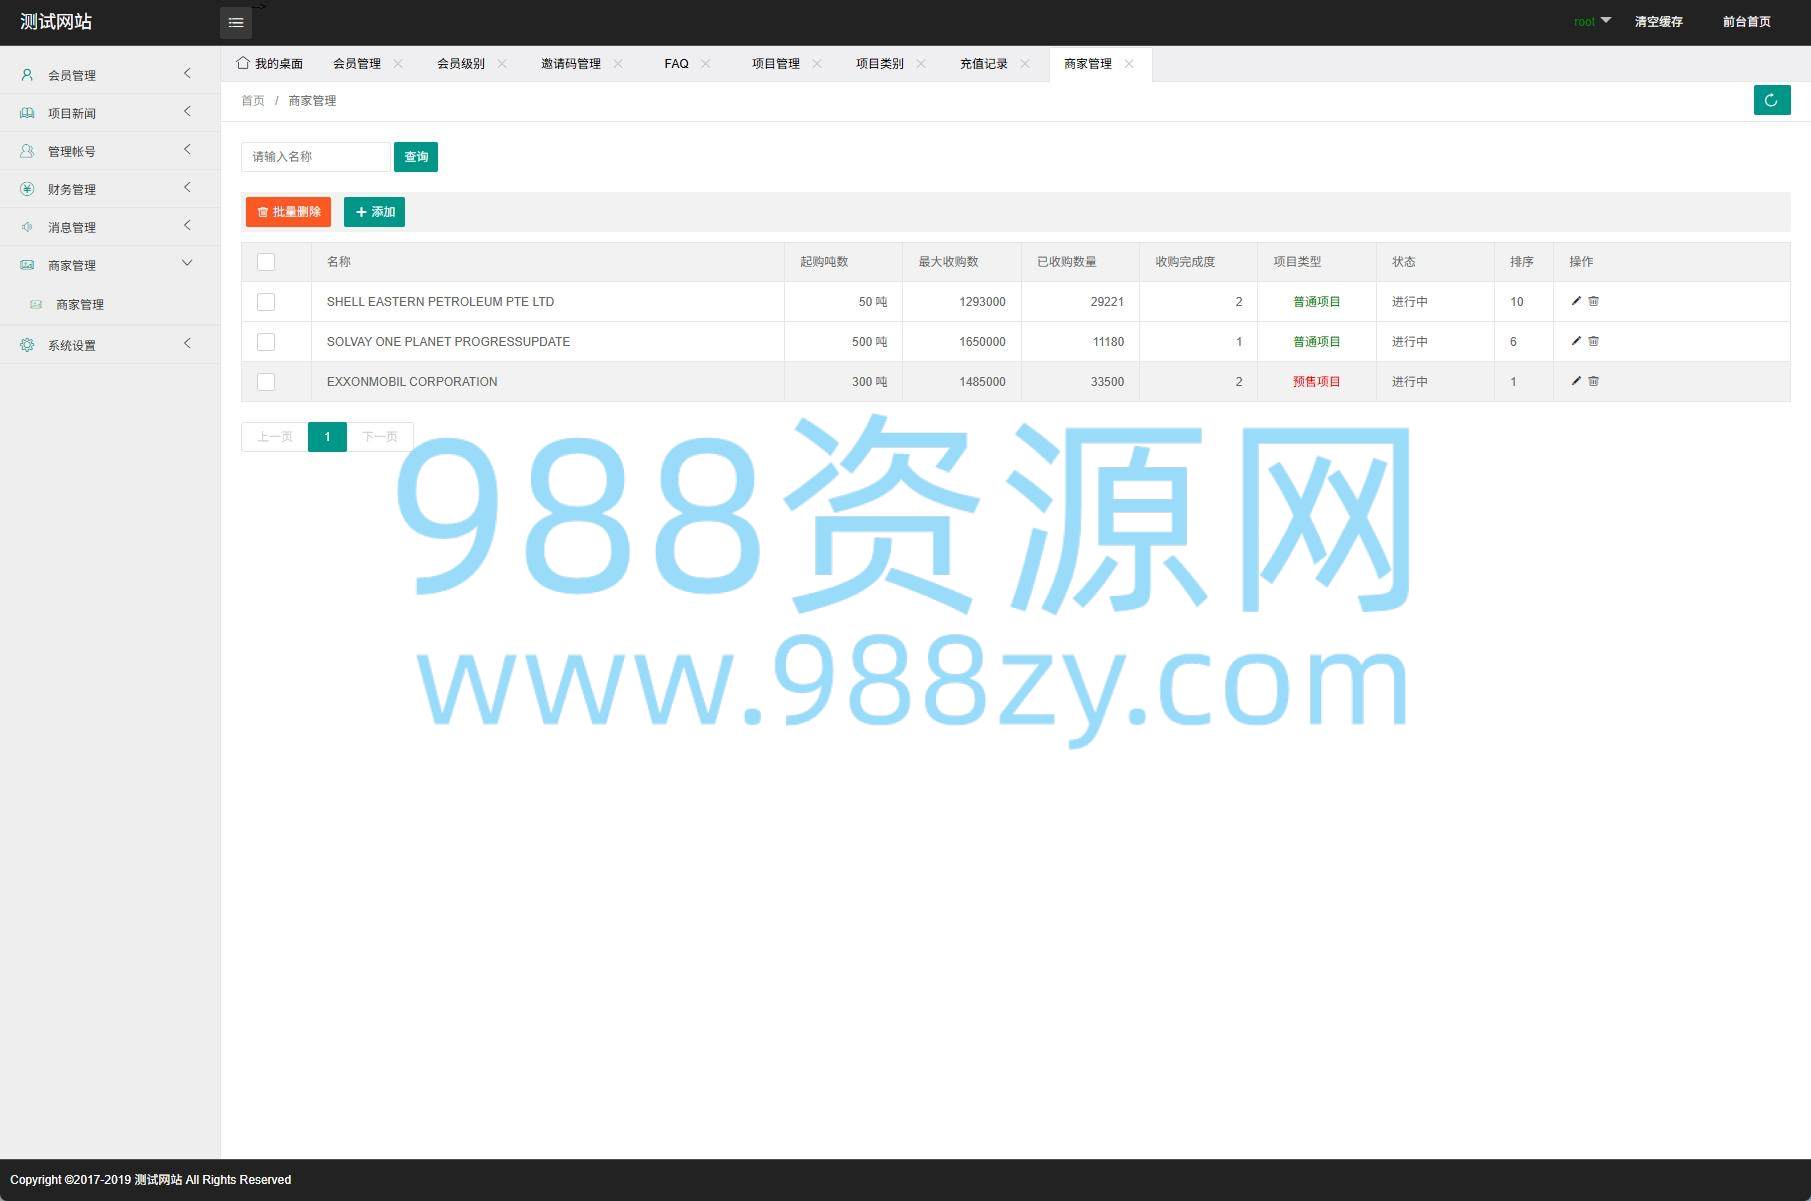
Task: Open the root user dropdown
Action: [1591, 21]
